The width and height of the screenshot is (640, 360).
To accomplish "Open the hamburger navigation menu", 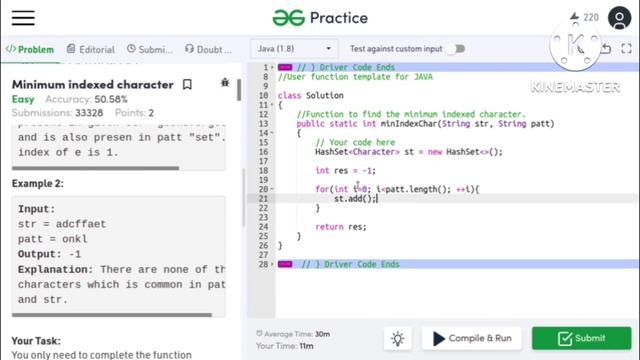I will 23,18.
